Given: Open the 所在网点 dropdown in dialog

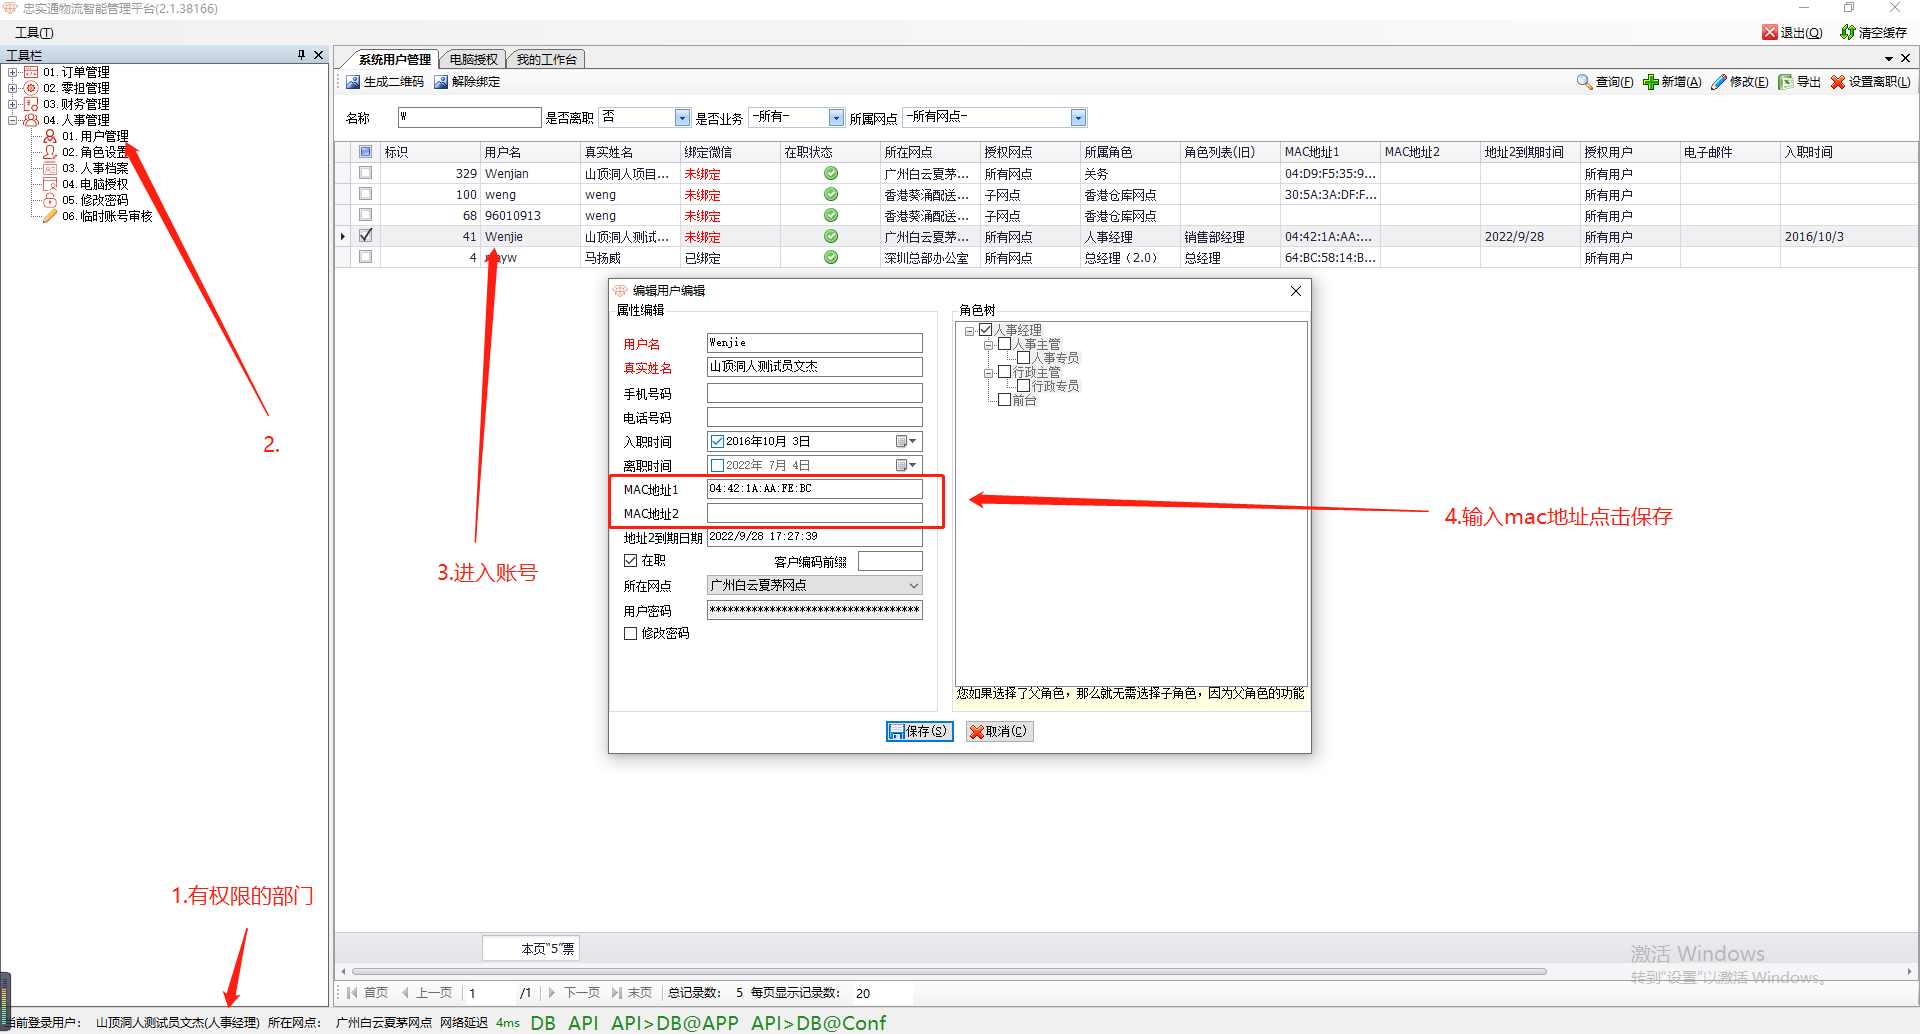Looking at the screenshot, I should [913, 586].
